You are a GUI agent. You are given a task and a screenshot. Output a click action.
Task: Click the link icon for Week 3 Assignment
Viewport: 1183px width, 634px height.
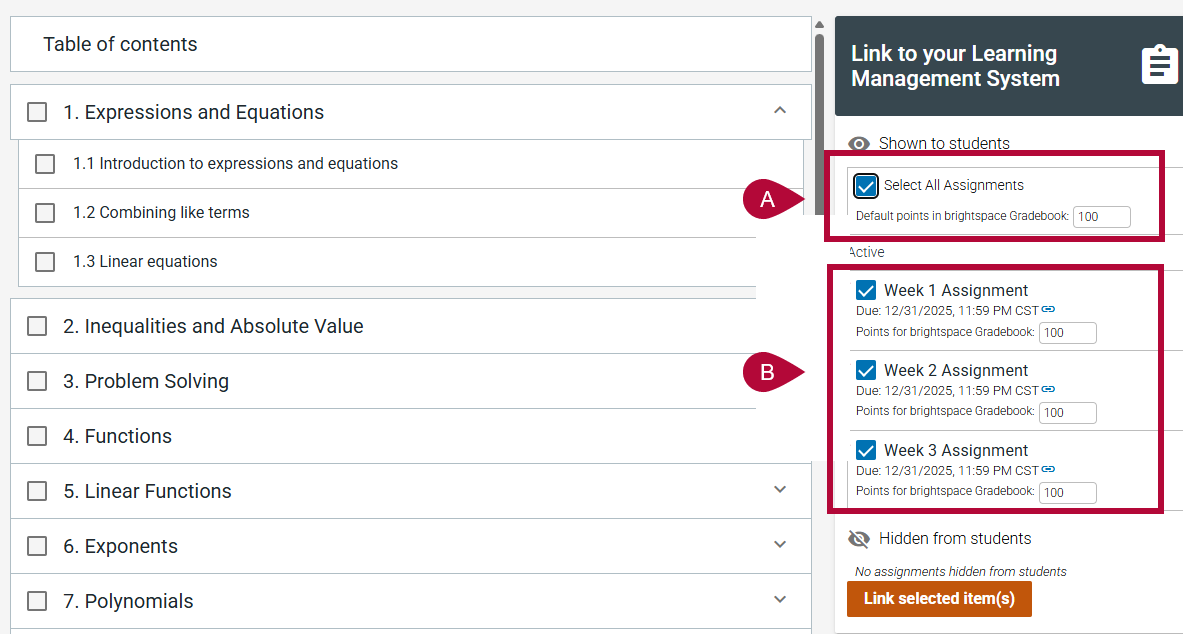click(1048, 469)
